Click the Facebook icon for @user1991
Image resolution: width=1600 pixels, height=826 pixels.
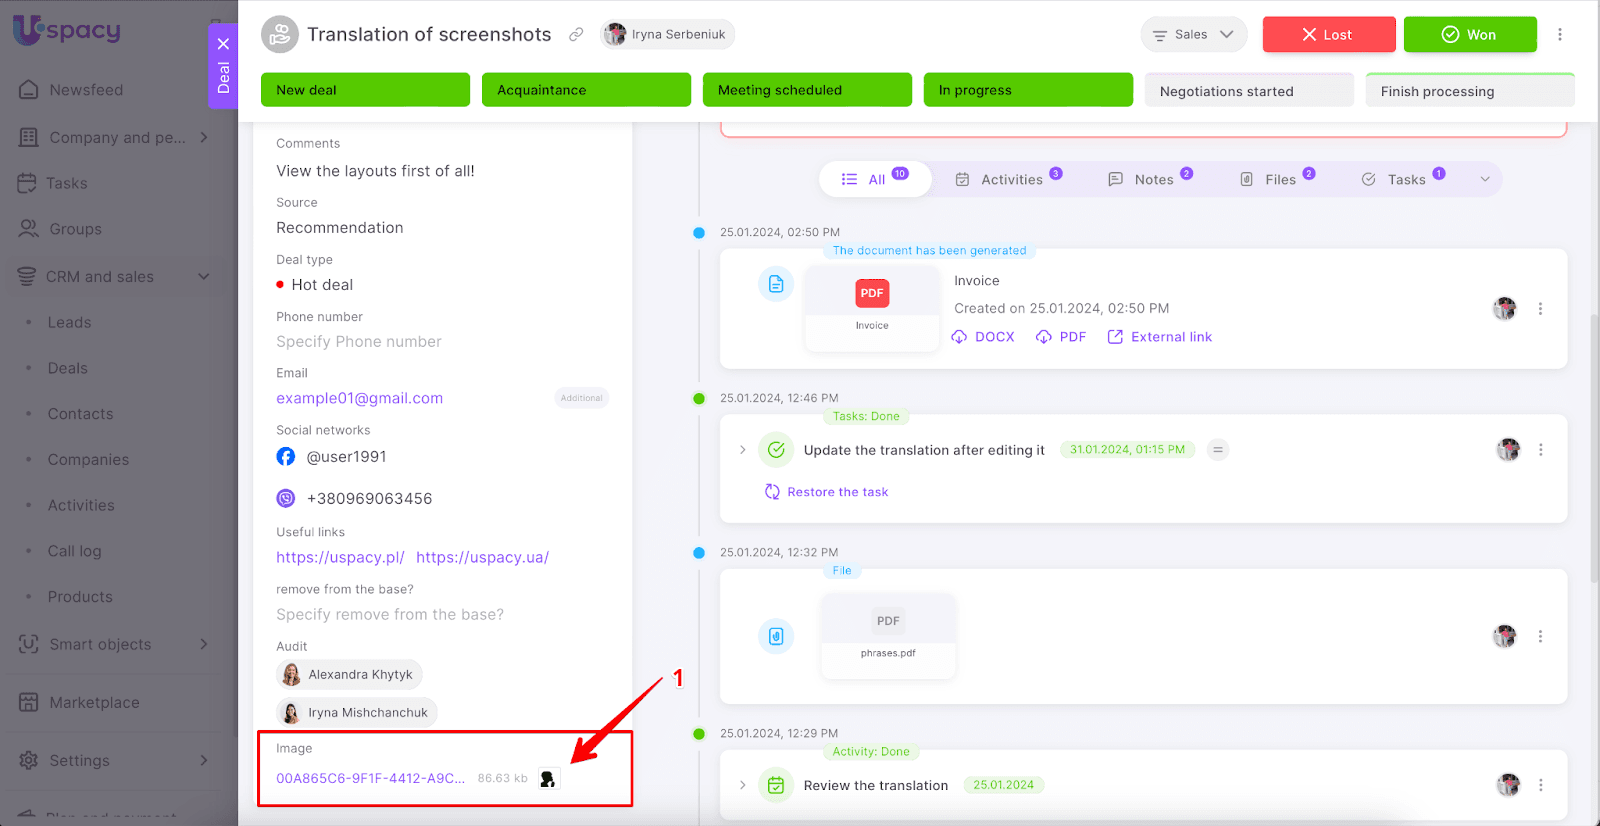[286, 457]
